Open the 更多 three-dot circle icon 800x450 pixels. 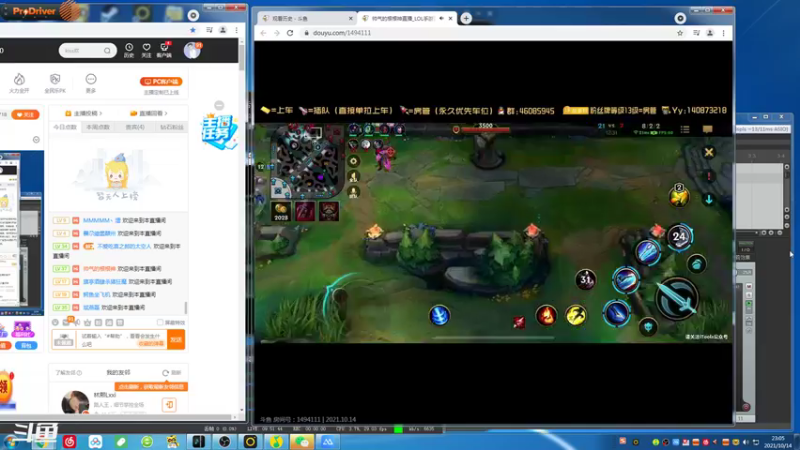point(91,83)
